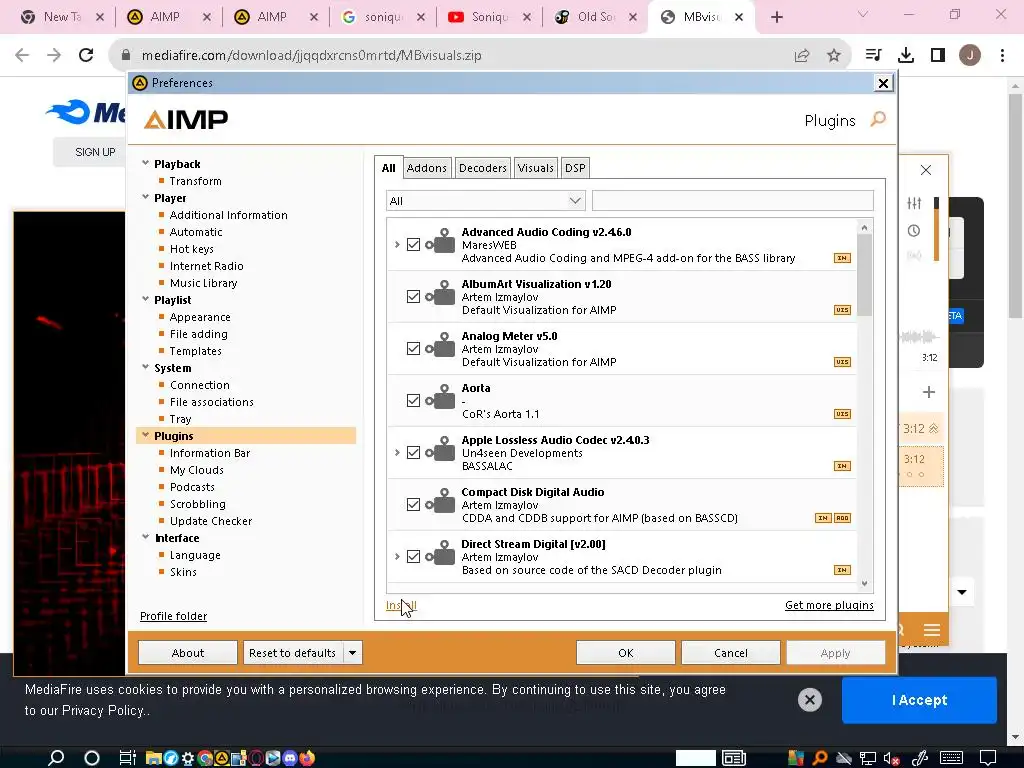
Task: Collapse the Player tree section
Action: tap(146, 197)
